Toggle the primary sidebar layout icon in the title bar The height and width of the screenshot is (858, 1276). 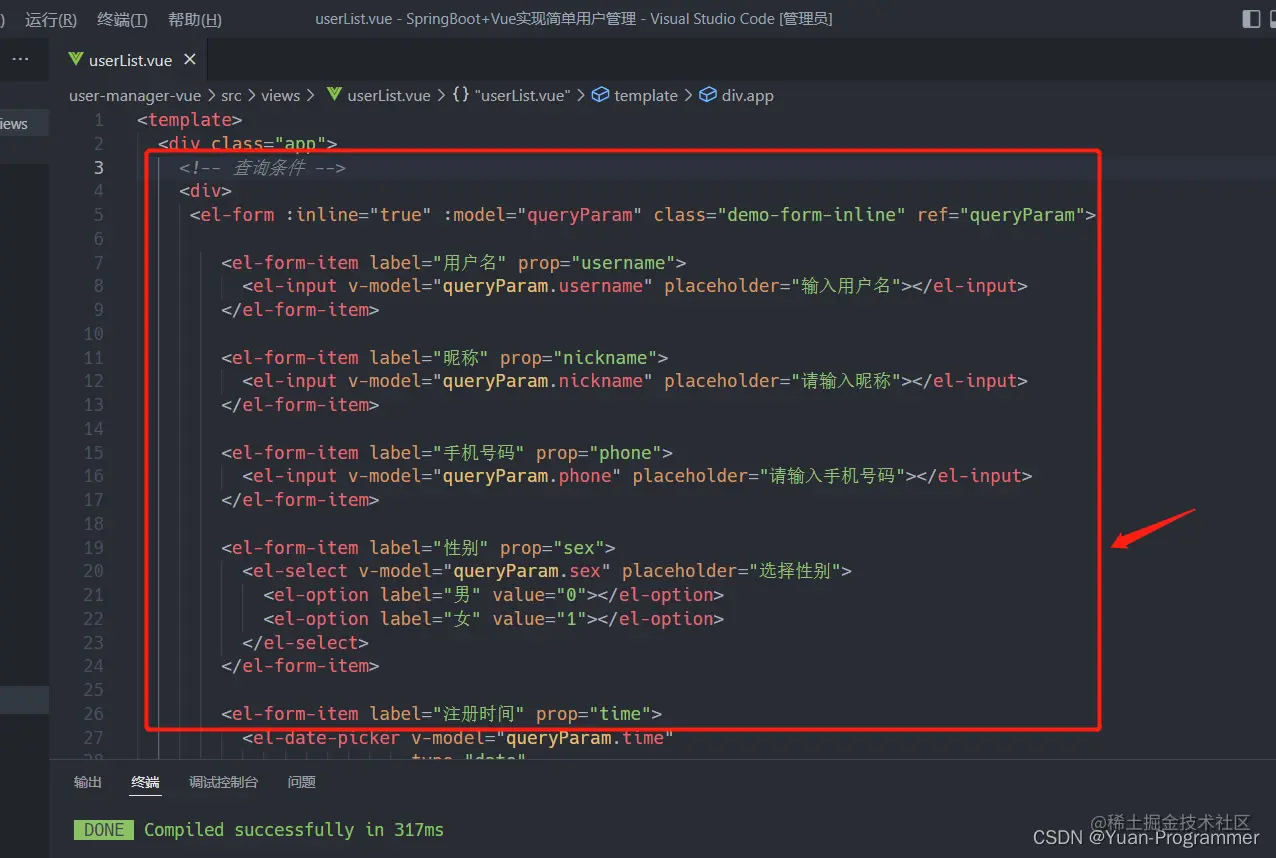[x=1251, y=19]
